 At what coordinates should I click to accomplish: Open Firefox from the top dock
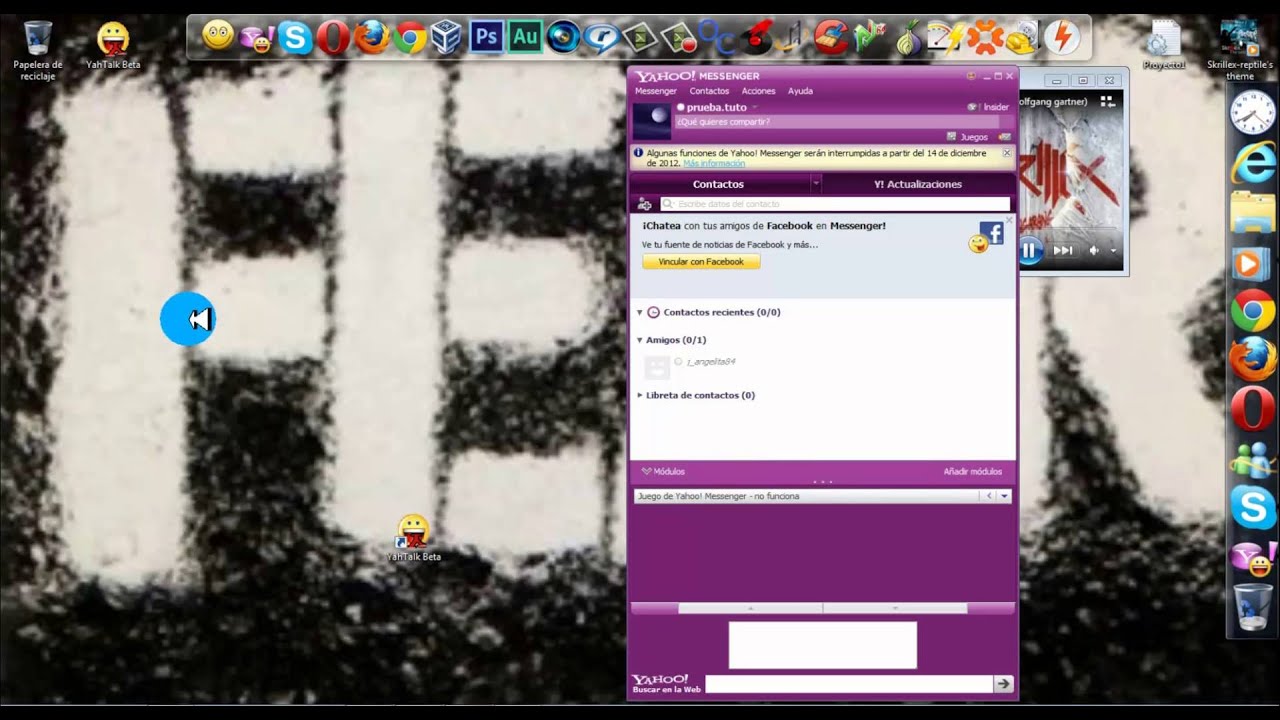(371, 38)
